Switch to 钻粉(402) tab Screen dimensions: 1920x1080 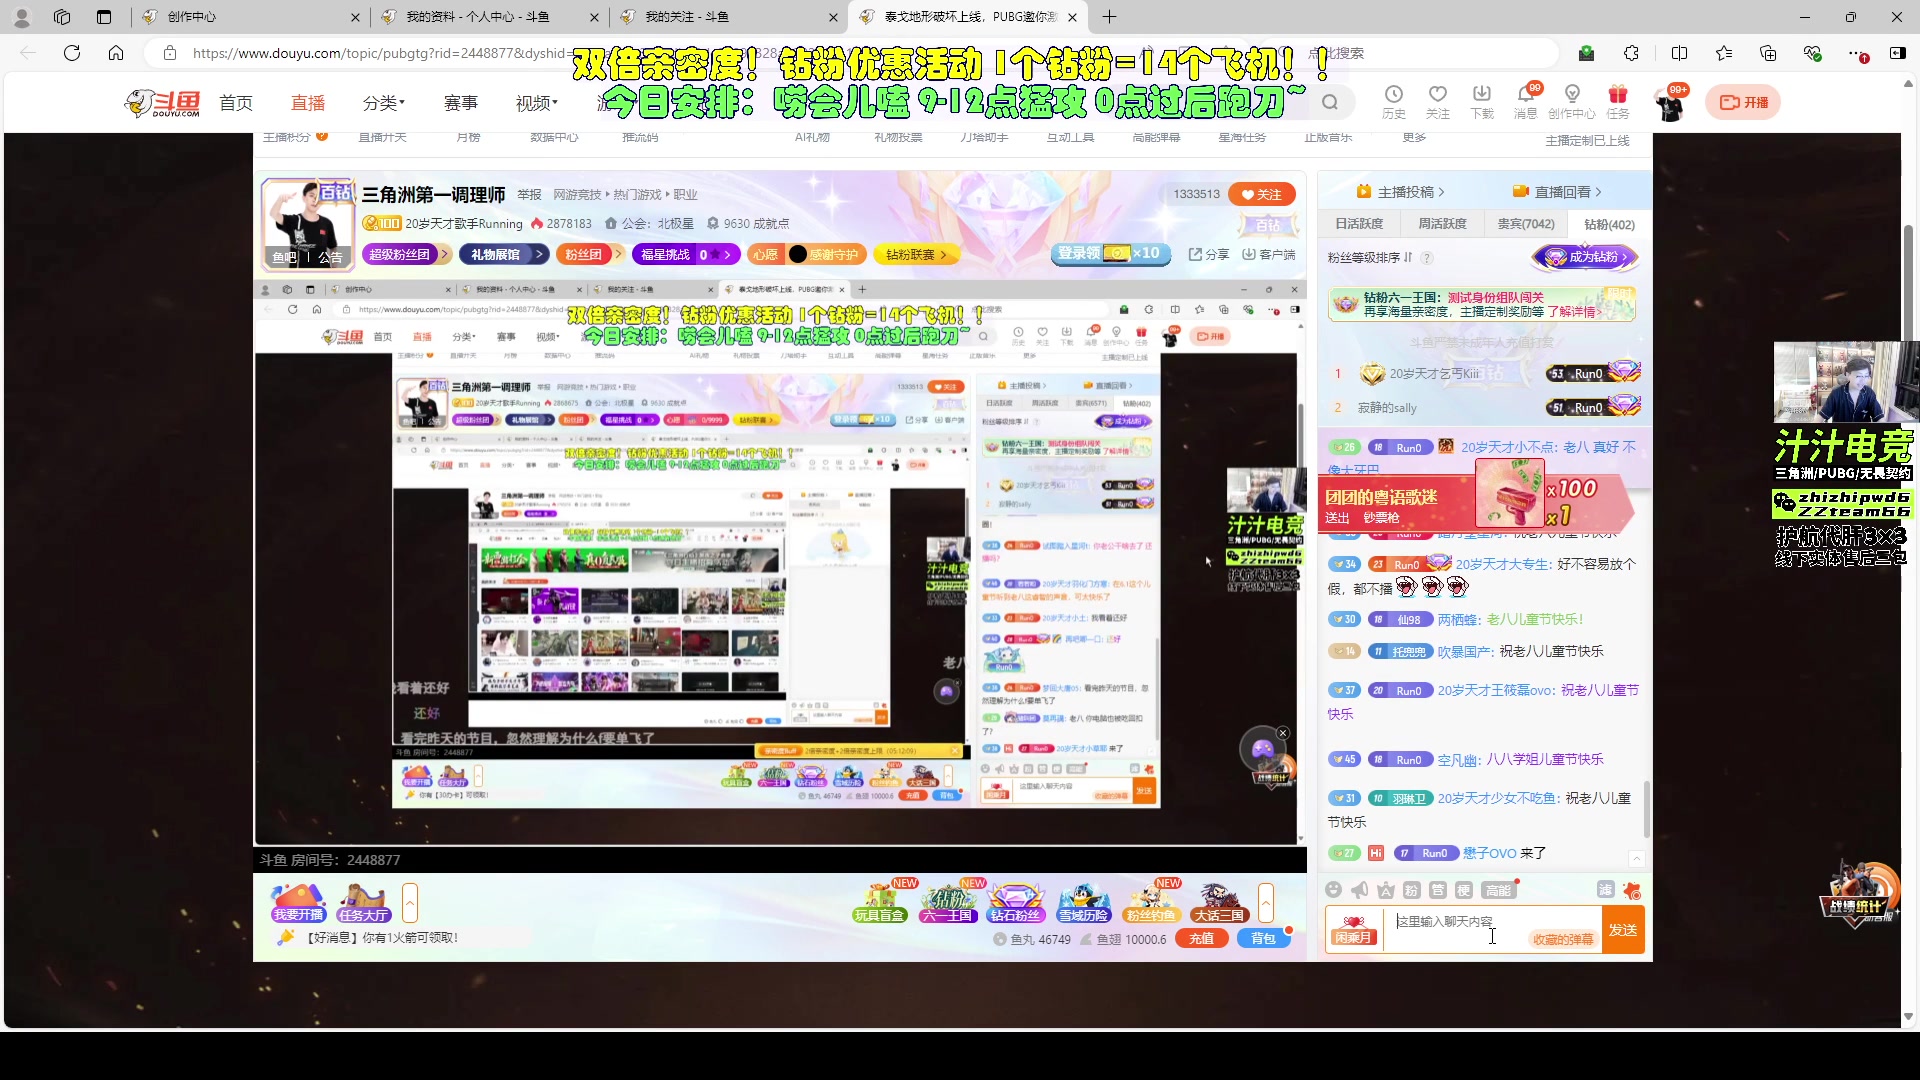(x=1610, y=224)
